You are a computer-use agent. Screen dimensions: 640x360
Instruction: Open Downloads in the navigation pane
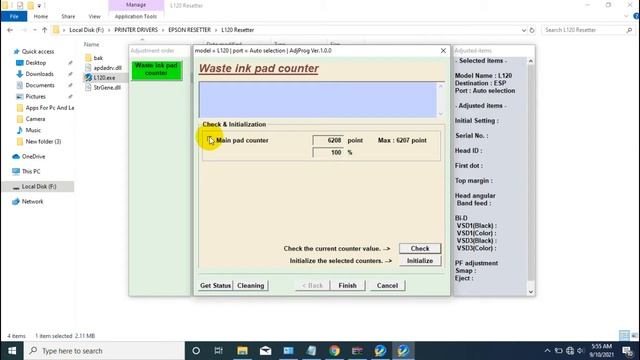point(39,74)
